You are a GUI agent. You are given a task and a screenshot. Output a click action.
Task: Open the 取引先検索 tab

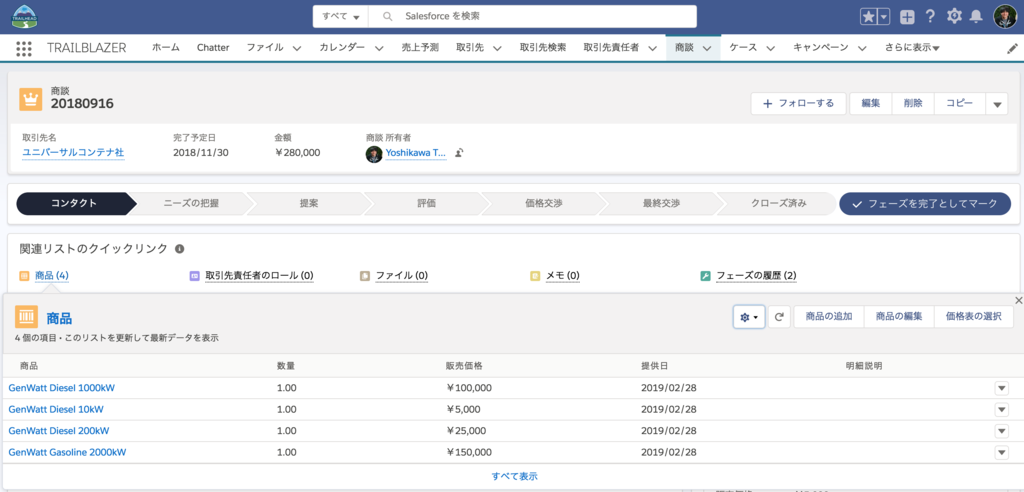click(543, 48)
